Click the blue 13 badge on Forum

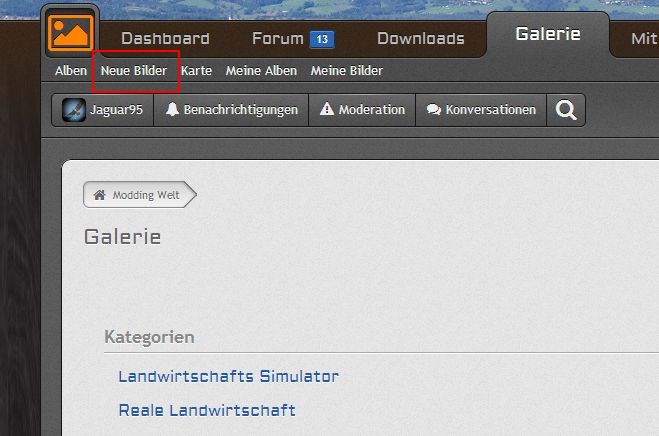click(321, 40)
